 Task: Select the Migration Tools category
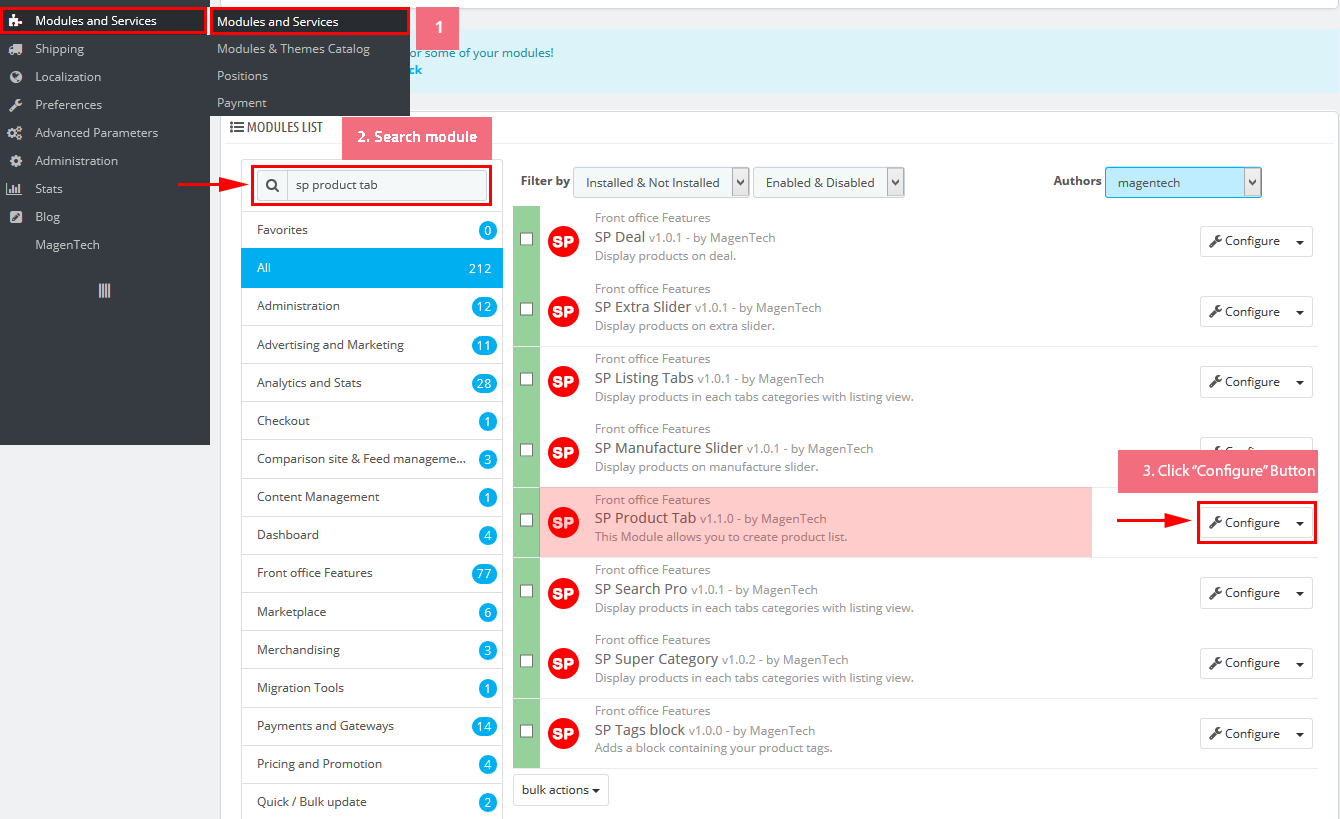[372, 688]
